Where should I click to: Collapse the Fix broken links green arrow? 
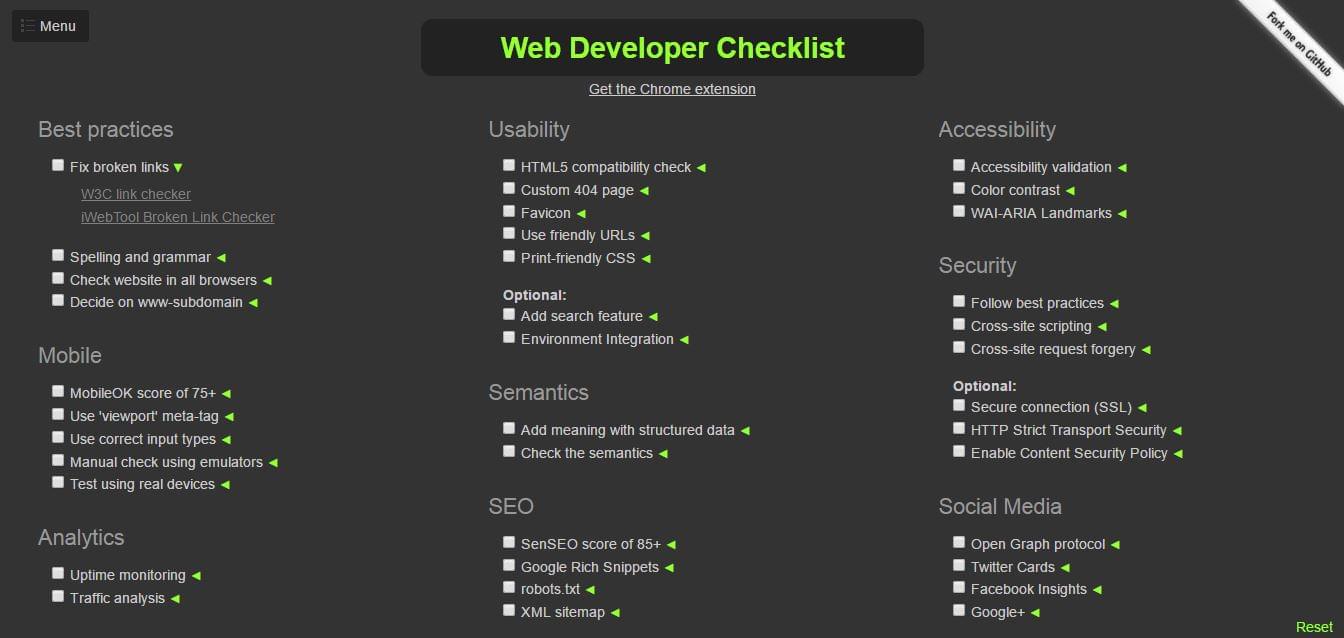178,168
